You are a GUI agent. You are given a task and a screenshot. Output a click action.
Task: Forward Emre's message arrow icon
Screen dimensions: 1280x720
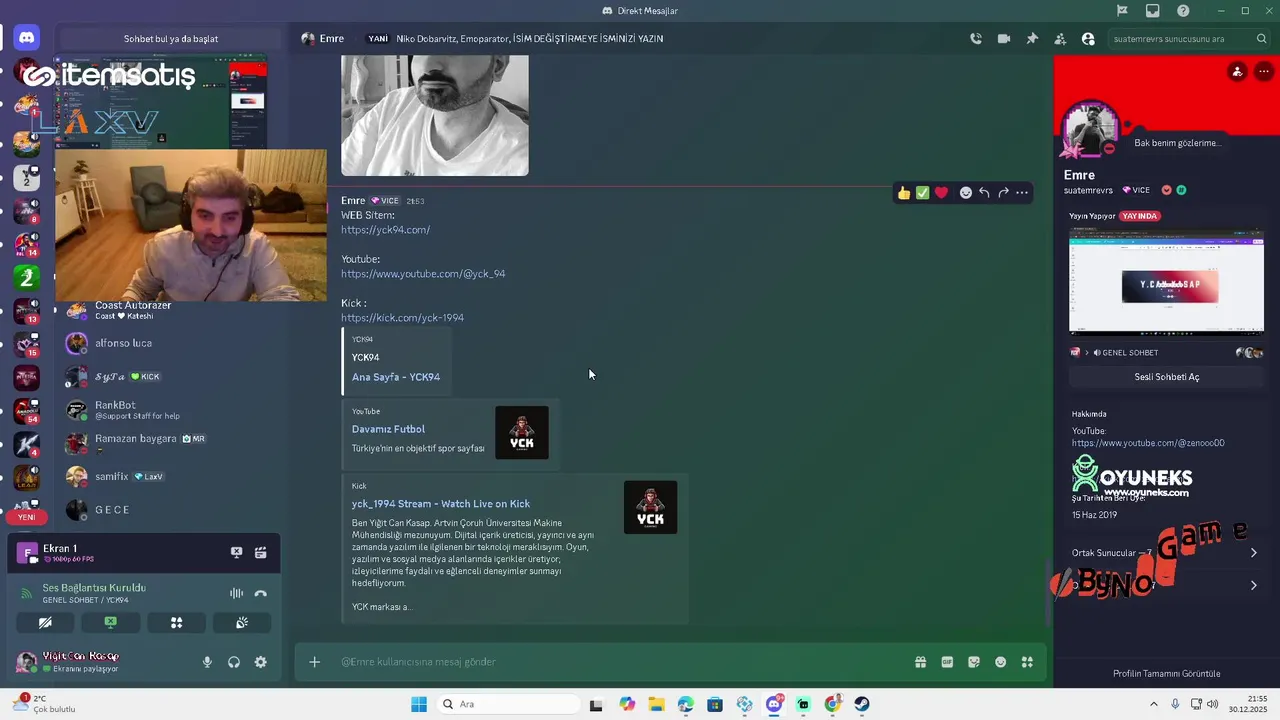tap(1003, 193)
